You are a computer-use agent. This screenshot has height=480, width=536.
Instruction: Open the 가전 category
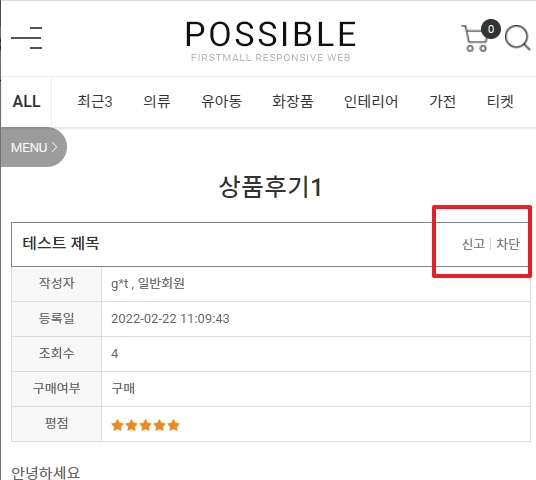(x=442, y=102)
